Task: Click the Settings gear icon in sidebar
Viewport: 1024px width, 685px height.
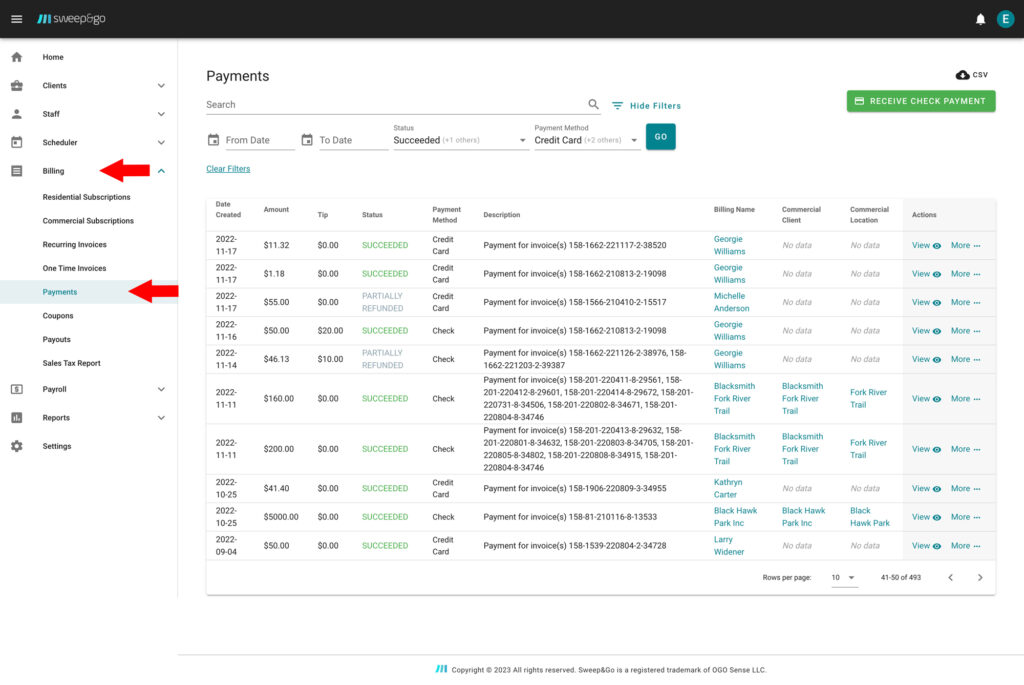Action: tap(16, 446)
